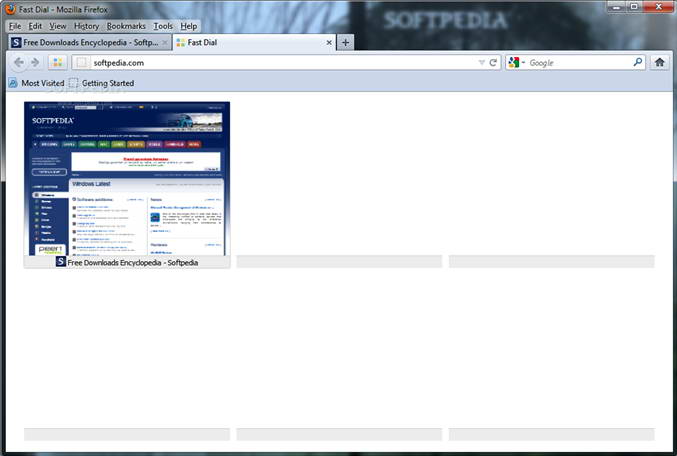Click the search magnifier icon
This screenshot has height=456, width=677.
[x=638, y=62]
